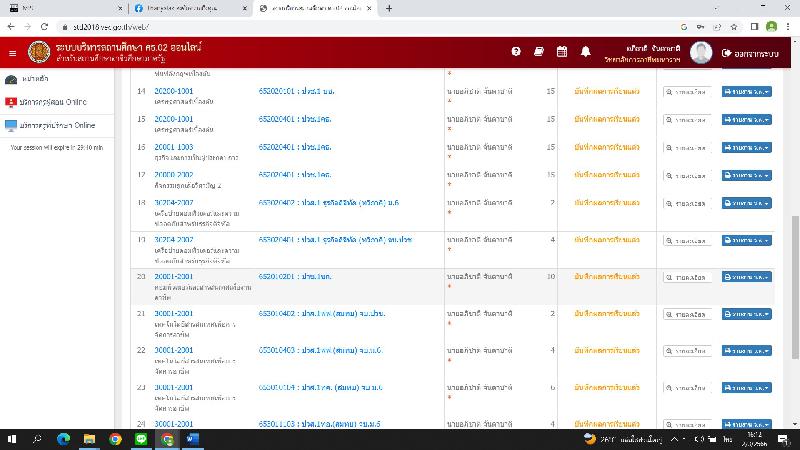Image resolution: width=800 pixels, height=450 pixels.
Task: Open the help question mark icon
Action: click(x=516, y=52)
